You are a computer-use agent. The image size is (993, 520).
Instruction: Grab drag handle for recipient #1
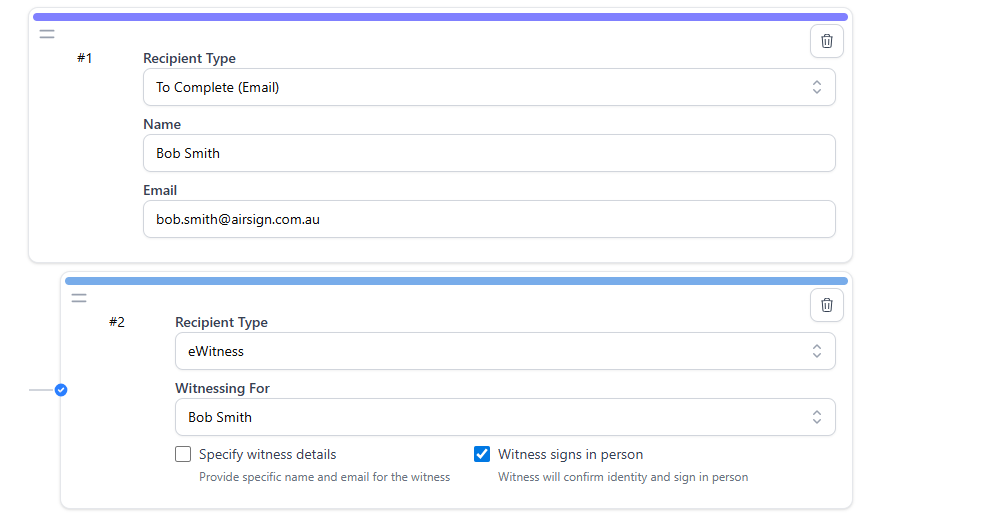tap(47, 34)
